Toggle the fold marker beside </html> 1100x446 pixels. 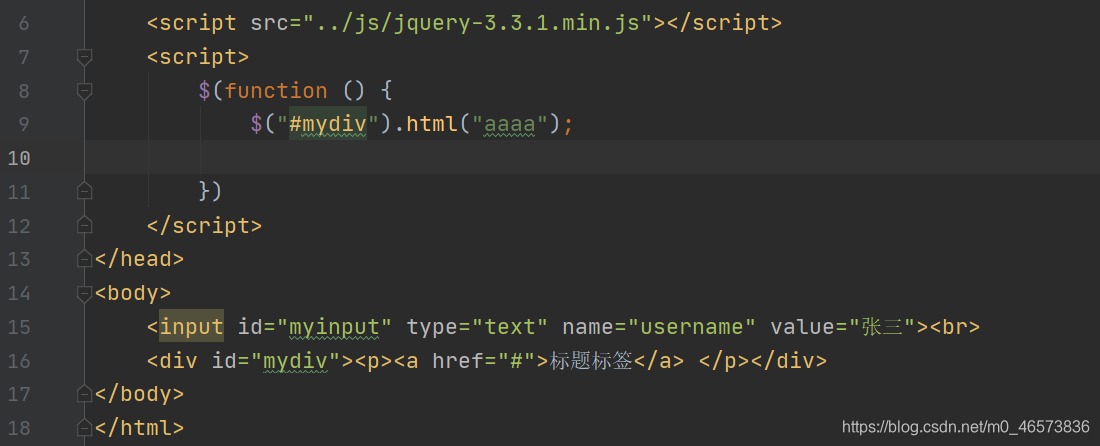[84, 427]
